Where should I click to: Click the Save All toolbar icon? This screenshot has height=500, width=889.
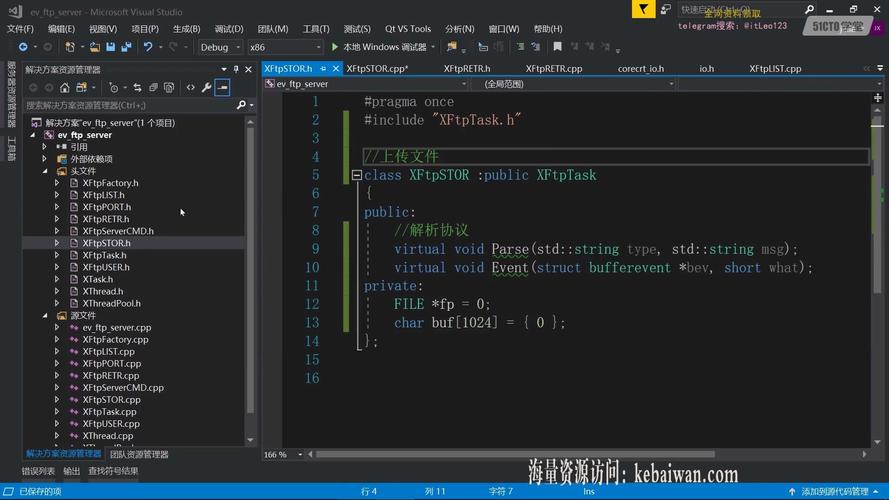pos(126,47)
